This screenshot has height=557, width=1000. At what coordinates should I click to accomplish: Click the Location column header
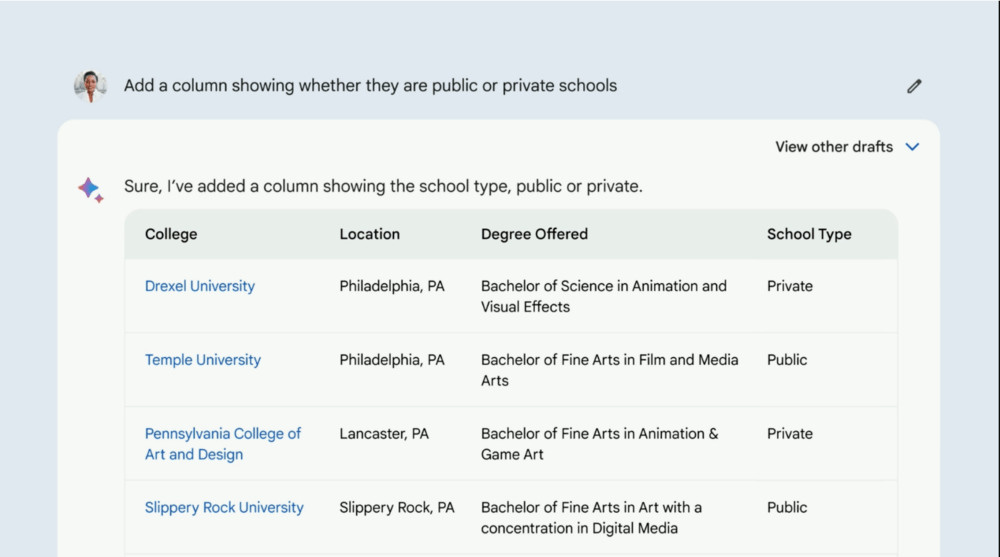[x=369, y=234]
